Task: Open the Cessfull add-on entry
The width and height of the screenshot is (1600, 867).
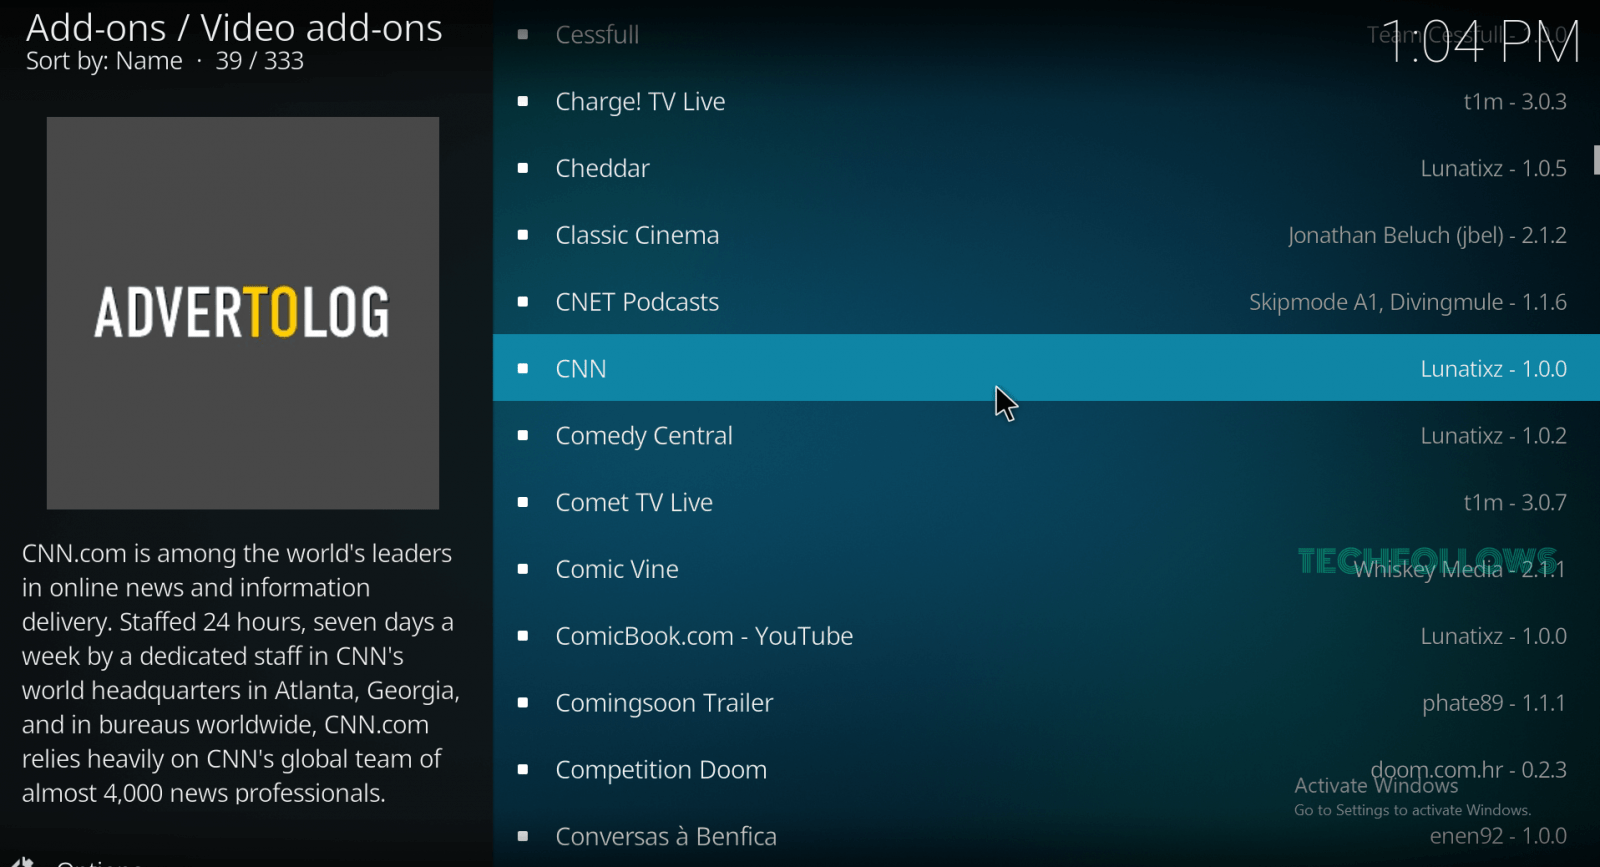Action: point(1046,35)
